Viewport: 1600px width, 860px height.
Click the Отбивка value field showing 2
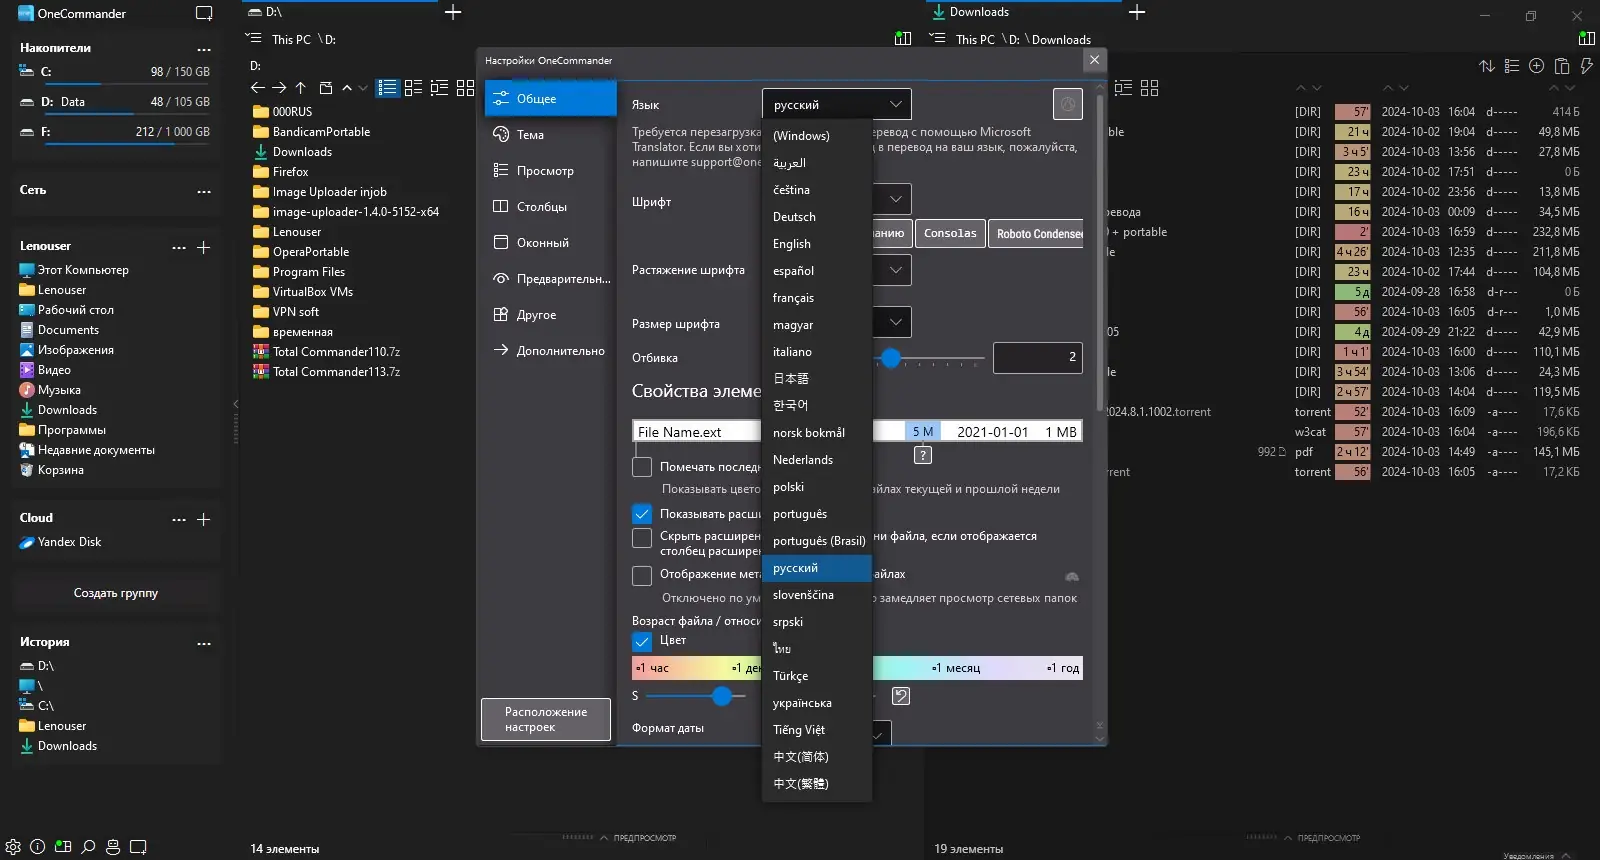click(x=1038, y=357)
